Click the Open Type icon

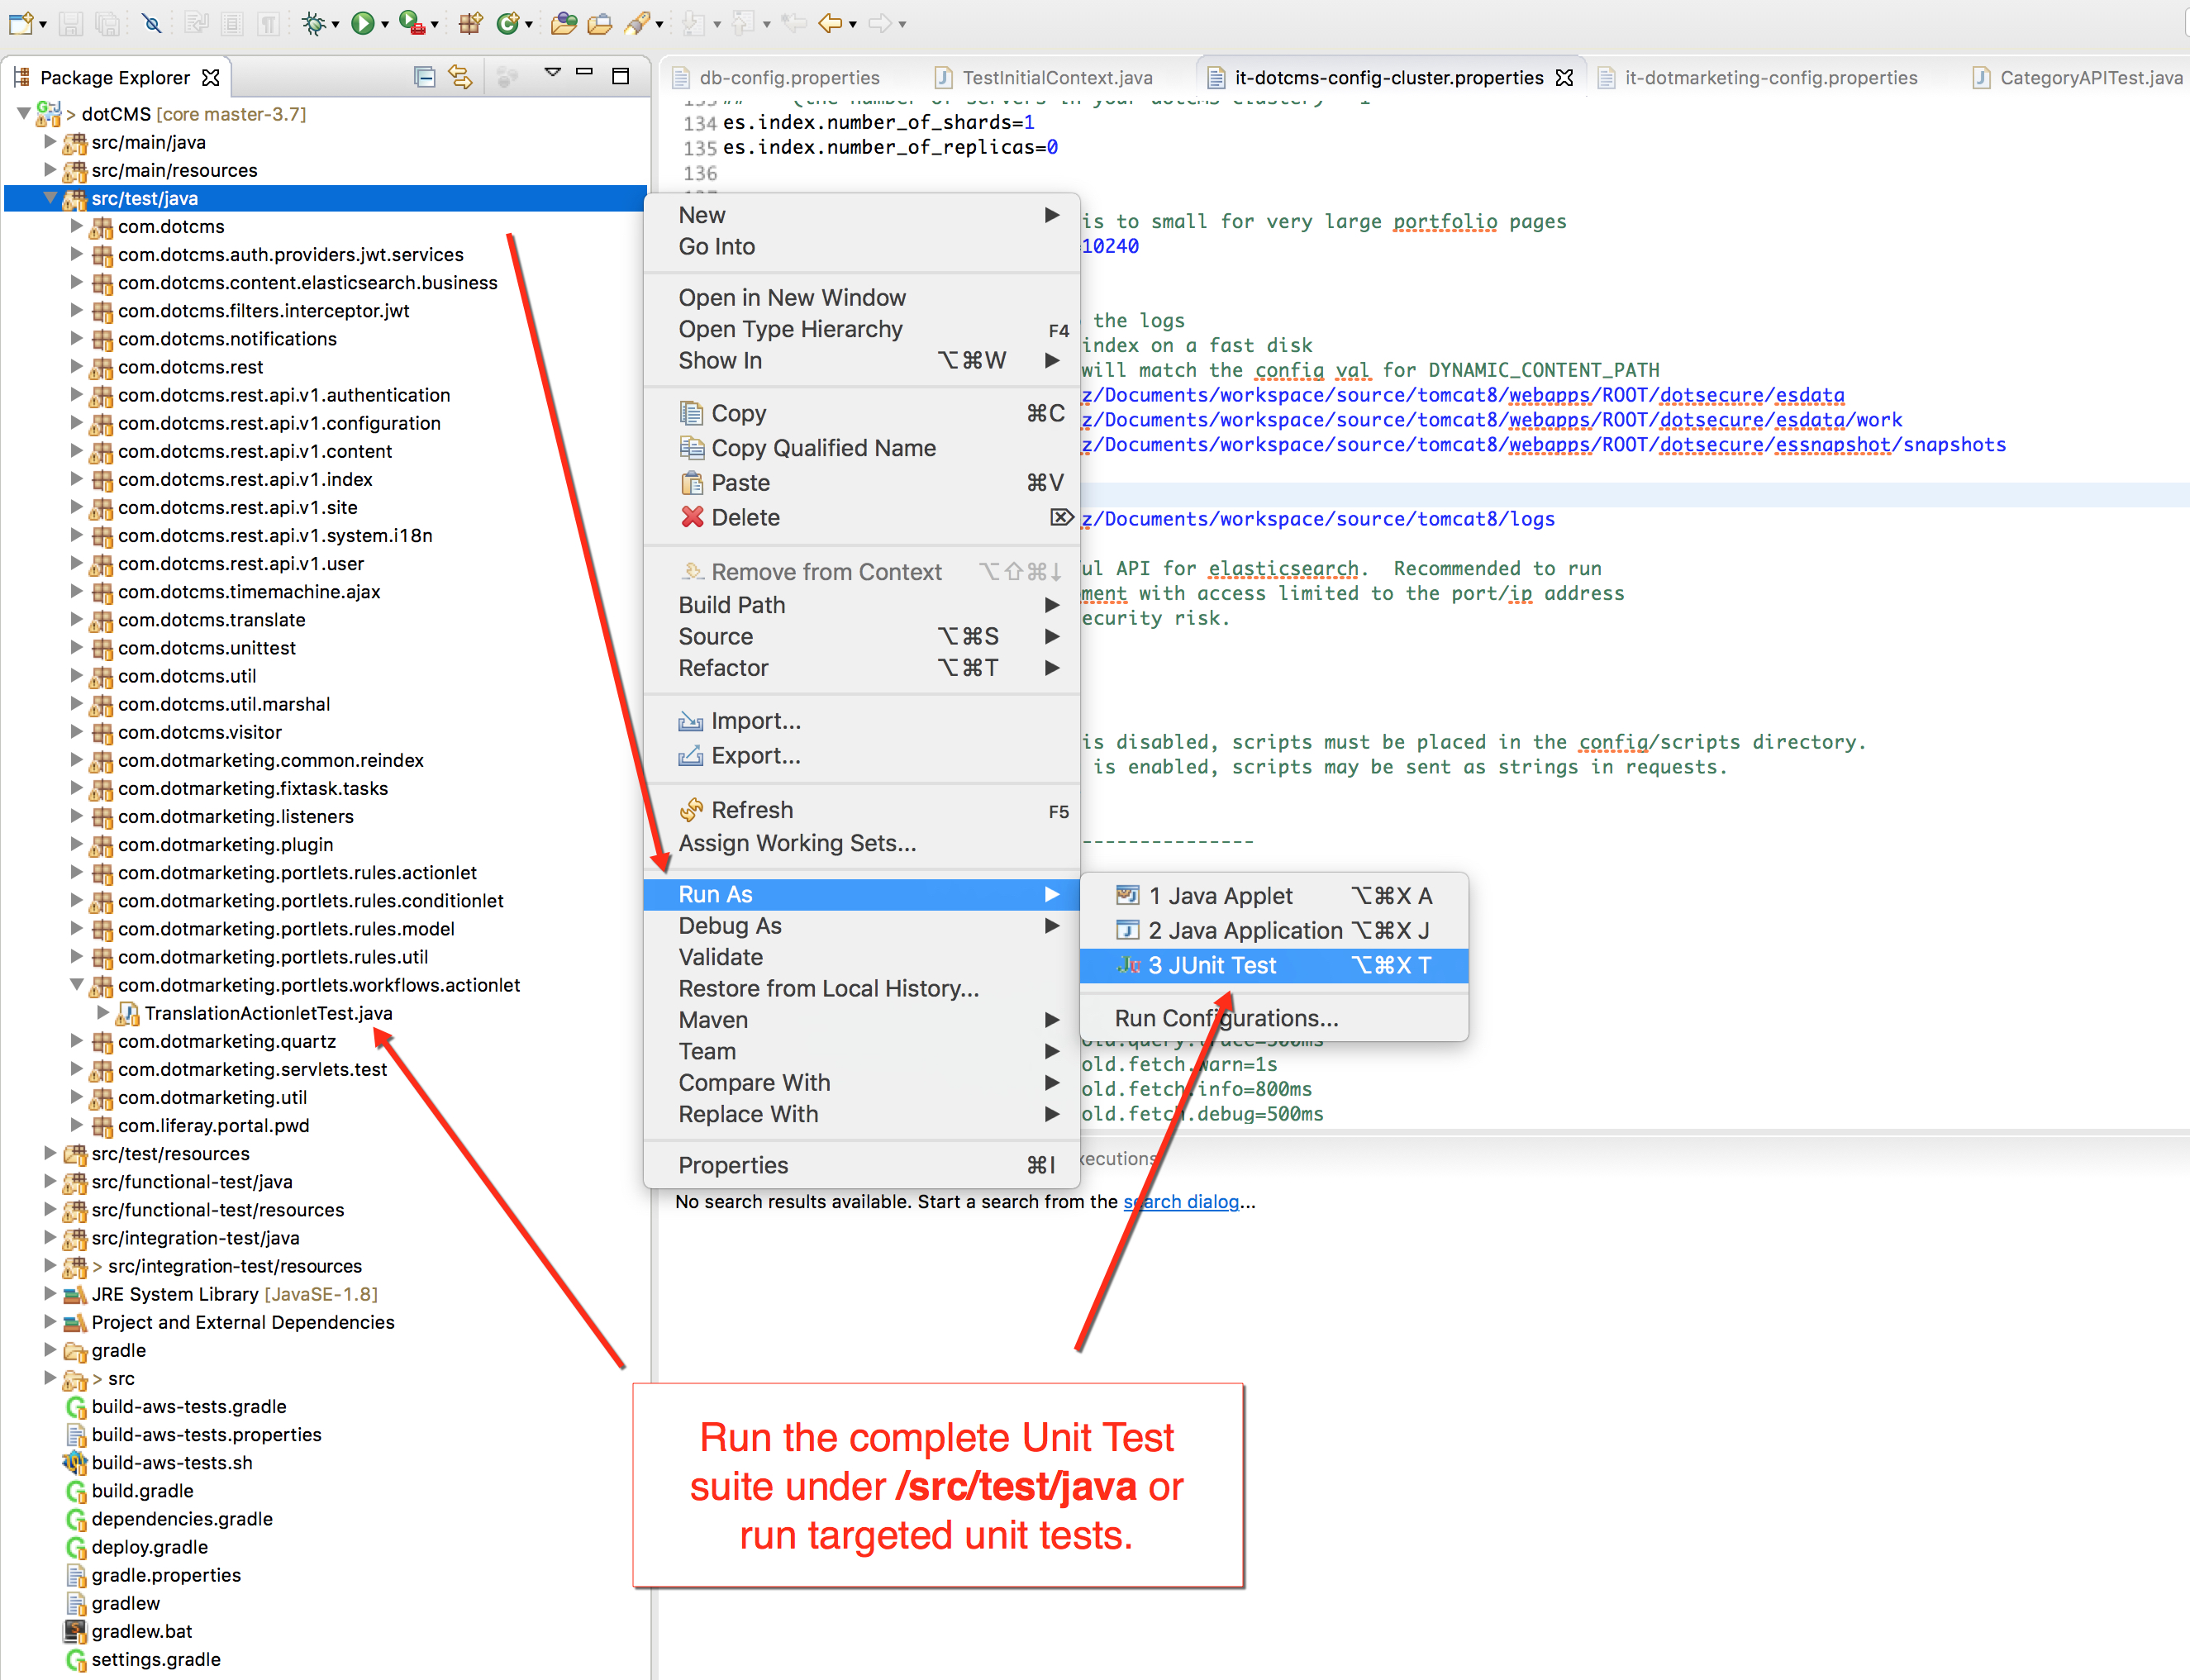pos(563,23)
